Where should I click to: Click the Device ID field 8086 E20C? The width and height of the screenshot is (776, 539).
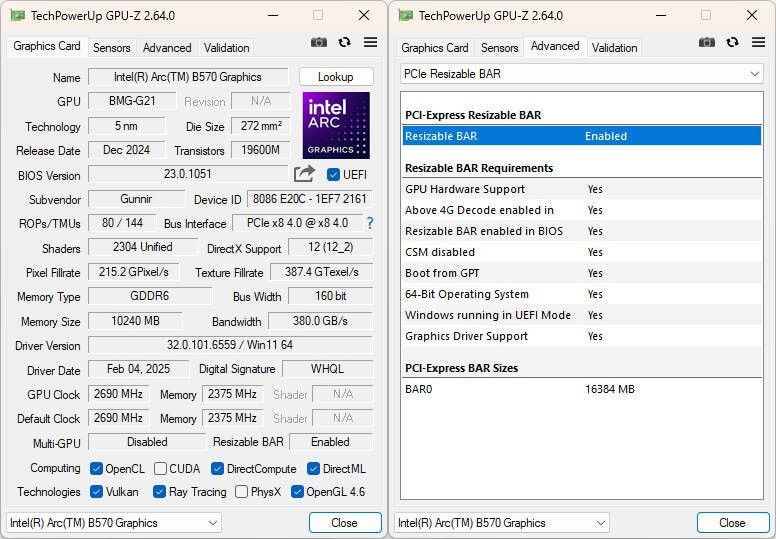tap(310, 199)
